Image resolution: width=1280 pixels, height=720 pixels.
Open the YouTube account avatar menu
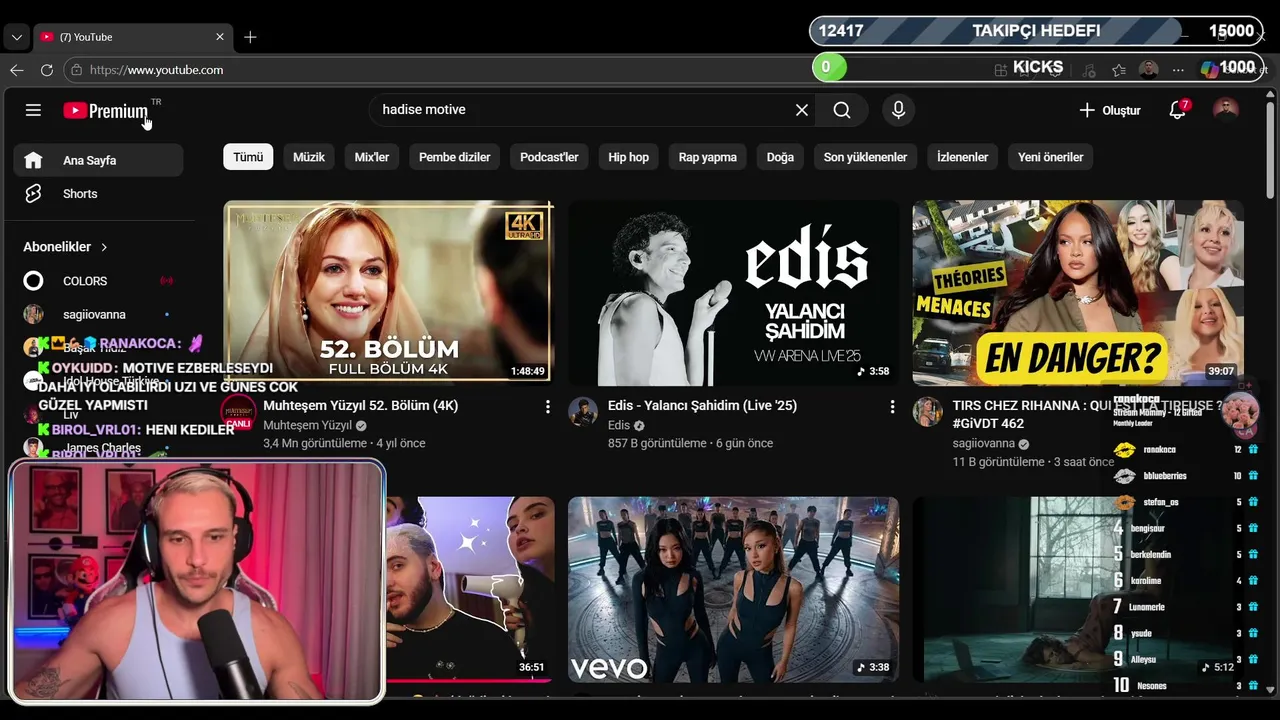coord(1225,110)
